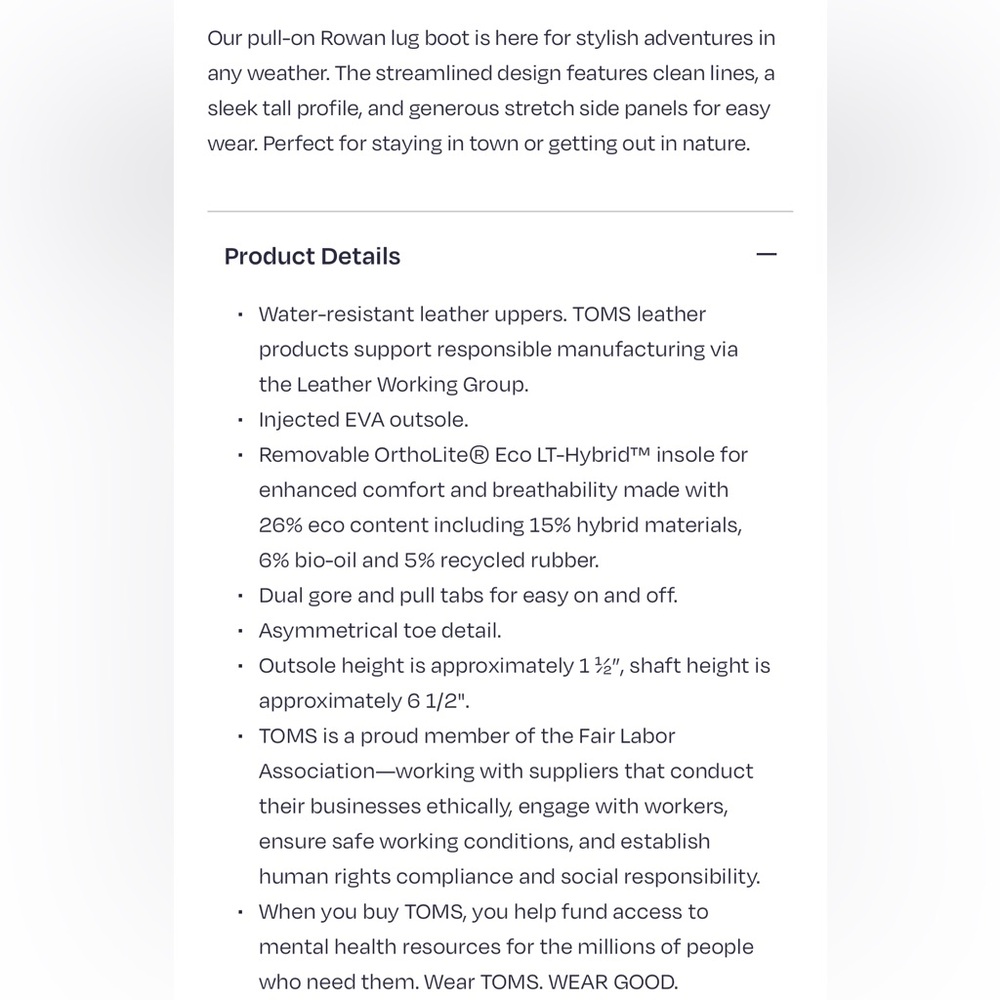This screenshot has height=1000, width=1000.
Task: Click the water-resistant leather uppers bullet
Action: pyautogui.click(x=498, y=349)
